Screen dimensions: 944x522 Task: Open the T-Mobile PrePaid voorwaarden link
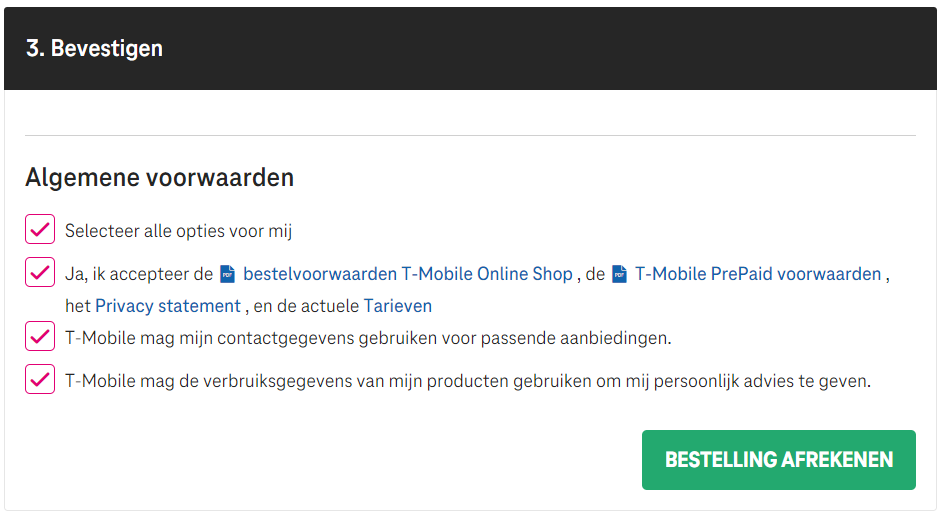coord(758,274)
